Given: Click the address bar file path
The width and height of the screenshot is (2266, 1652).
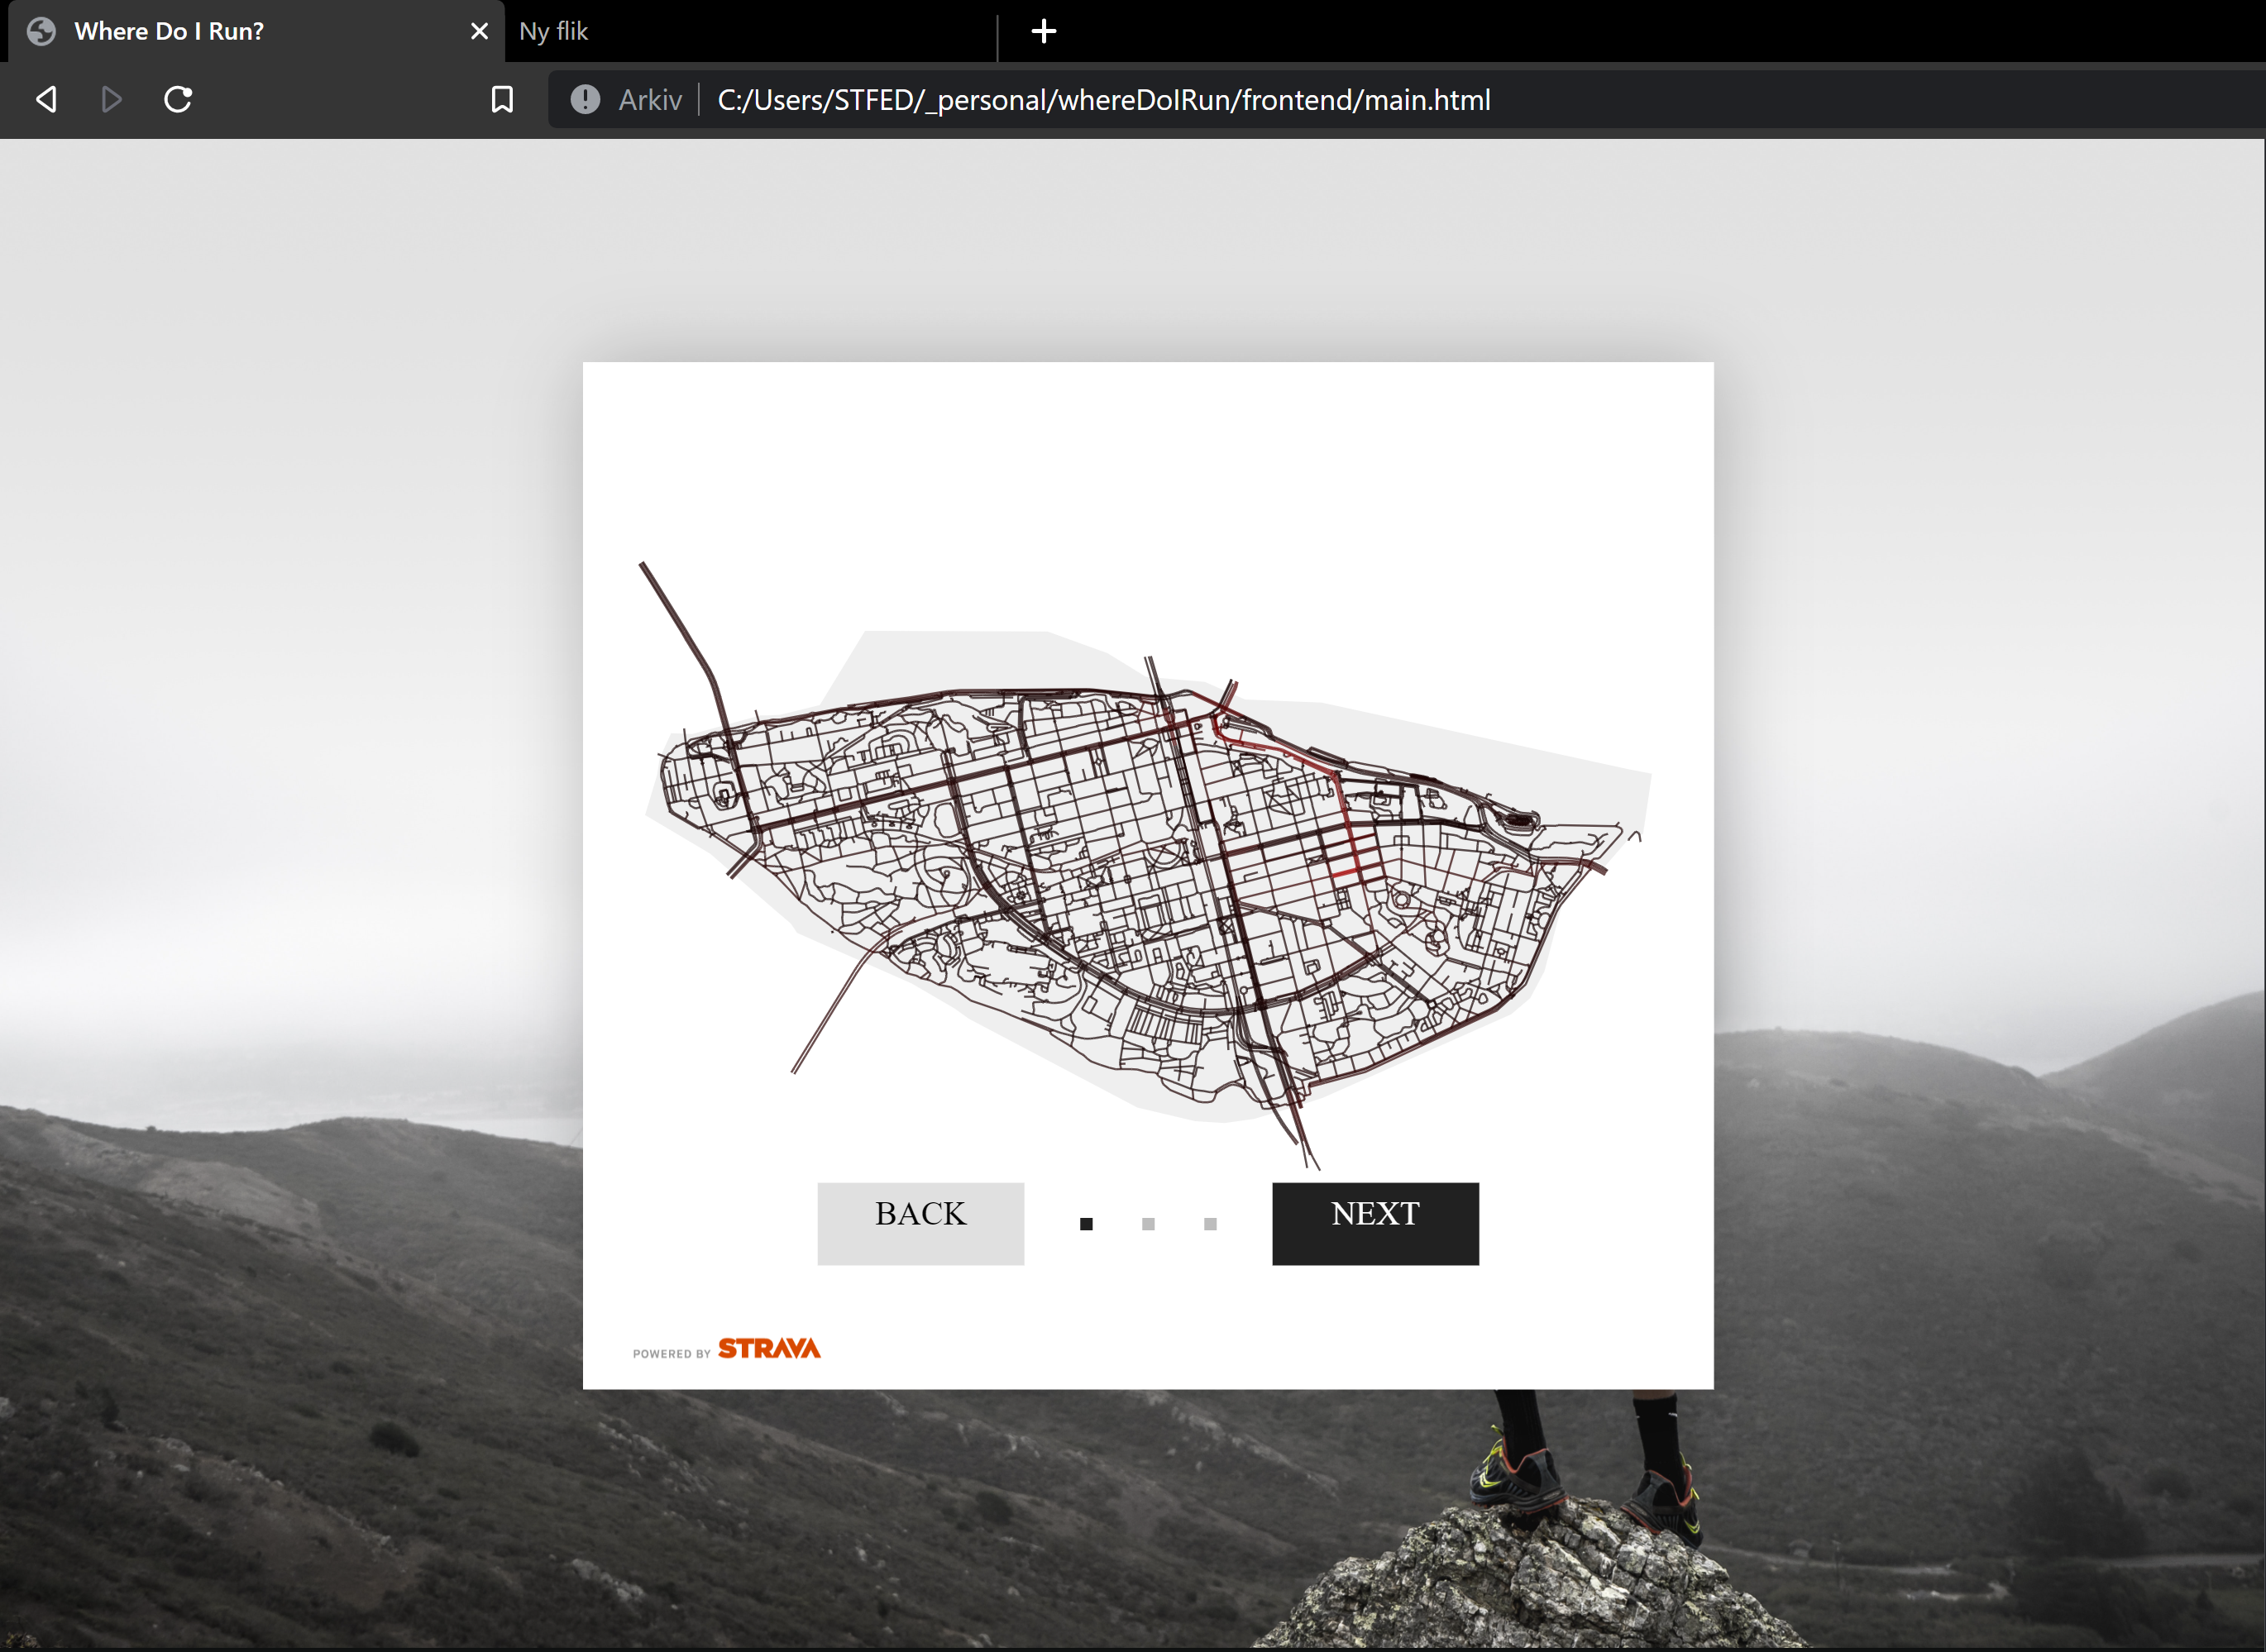Looking at the screenshot, I should point(1103,100).
